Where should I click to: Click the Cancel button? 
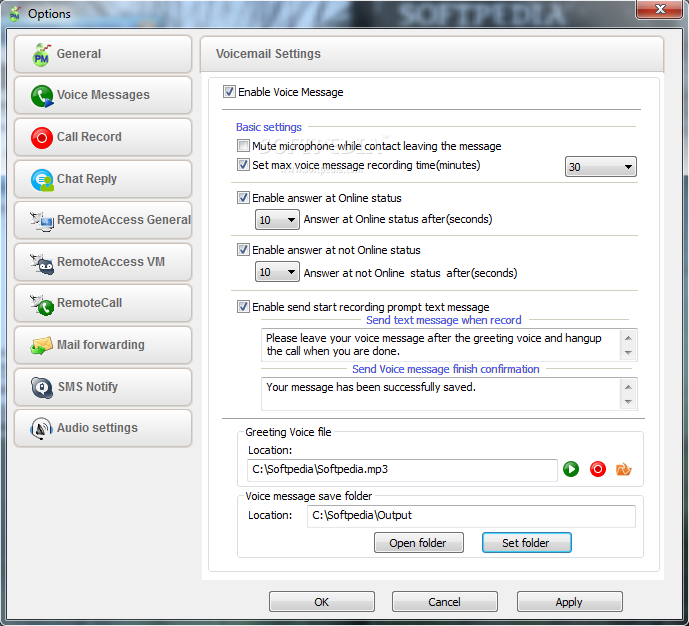(444, 601)
